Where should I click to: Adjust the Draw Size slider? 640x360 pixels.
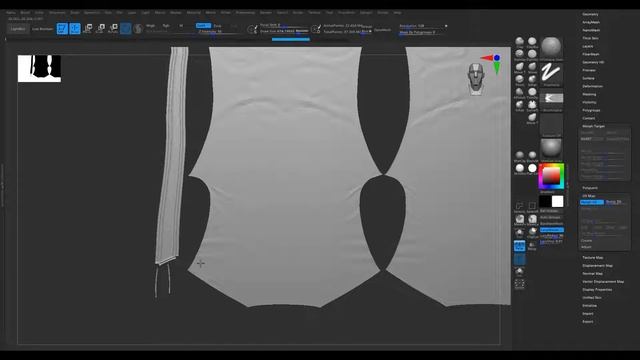click(x=284, y=31)
